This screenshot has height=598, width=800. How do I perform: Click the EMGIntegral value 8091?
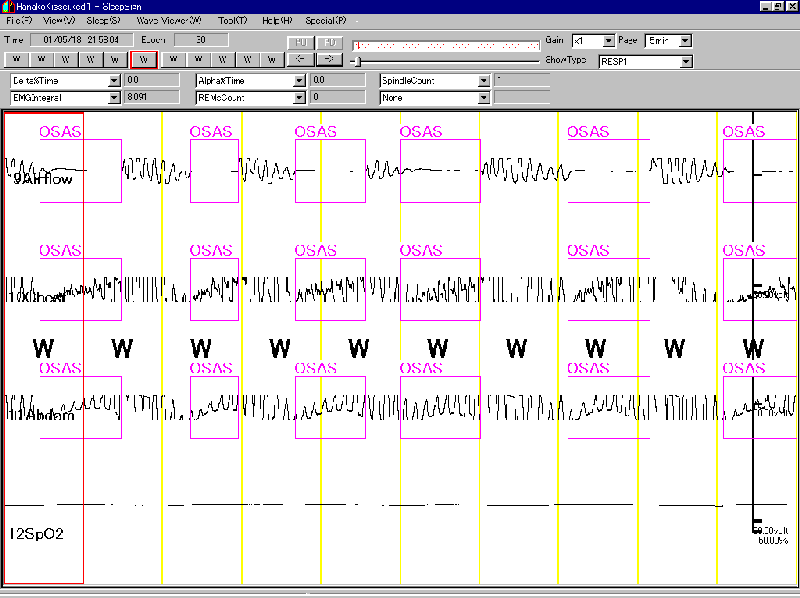152,97
